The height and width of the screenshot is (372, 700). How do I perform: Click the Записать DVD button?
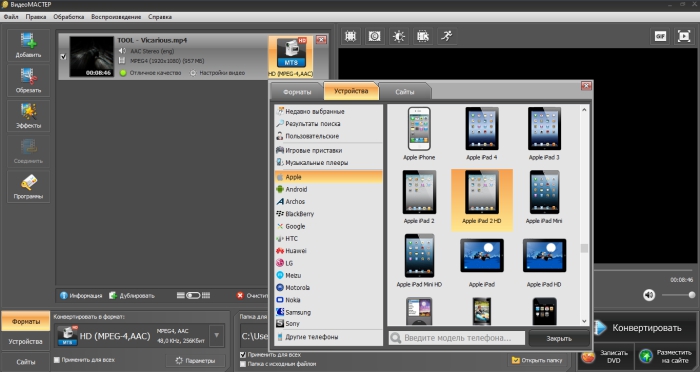[x=605, y=356]
